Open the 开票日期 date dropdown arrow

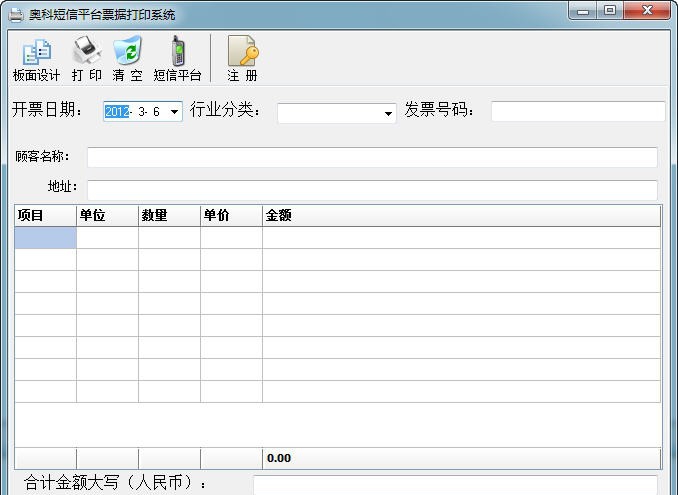[174, 112]
